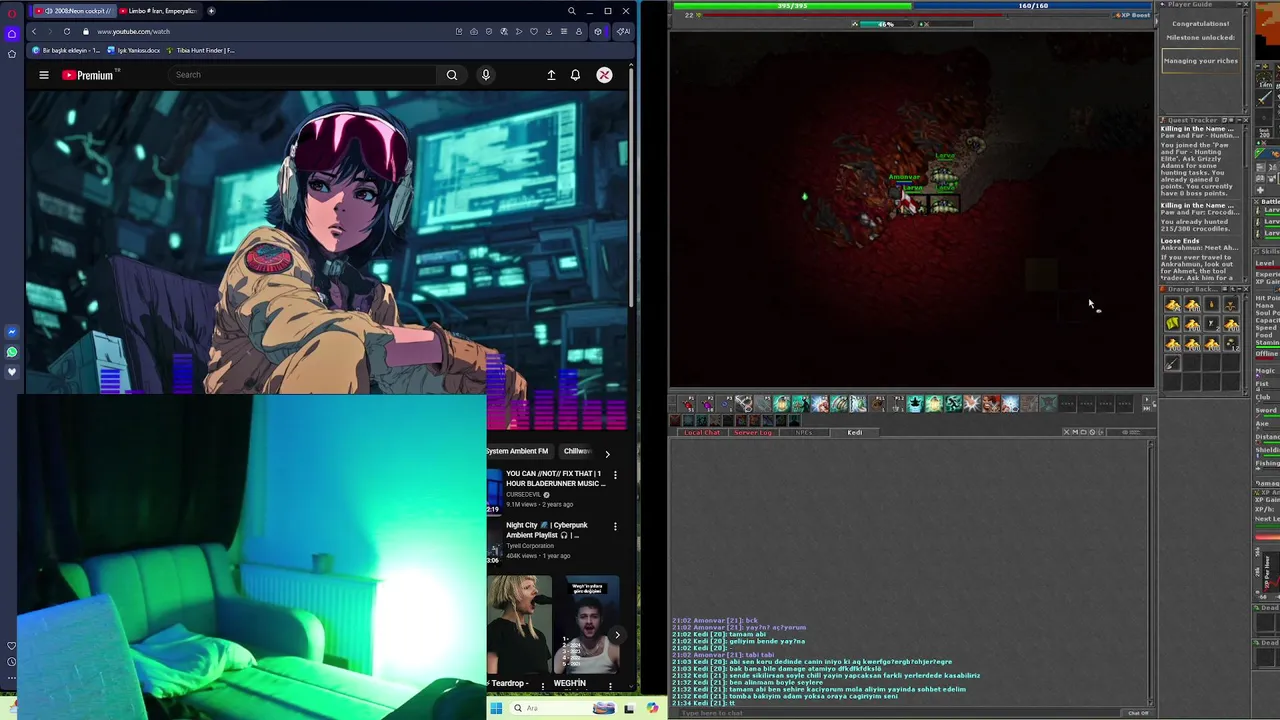Open new browser tab with plus
This screenshot has width=1280, height=720.
tap(211, 11)
